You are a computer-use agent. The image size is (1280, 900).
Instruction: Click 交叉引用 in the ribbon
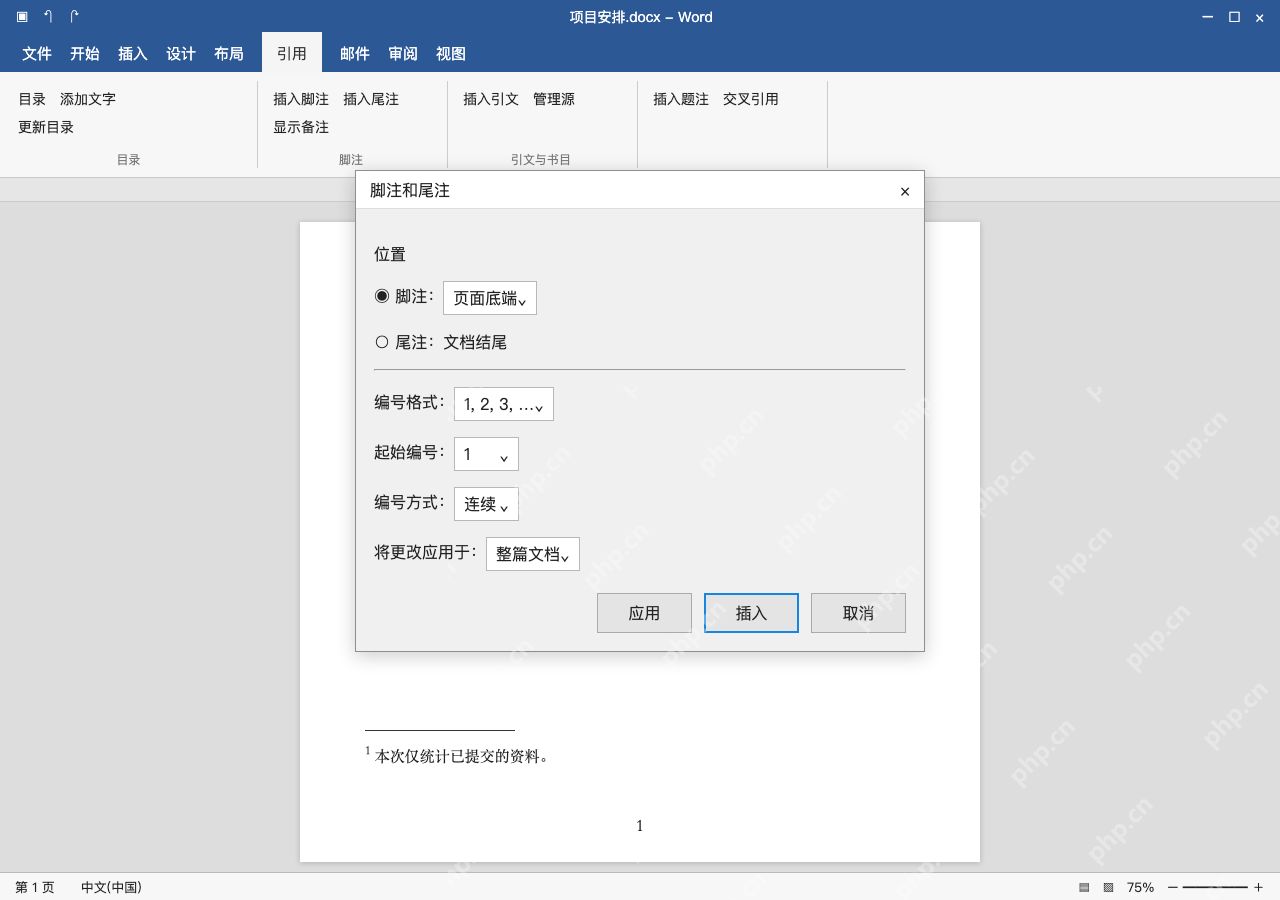point(751,99)
